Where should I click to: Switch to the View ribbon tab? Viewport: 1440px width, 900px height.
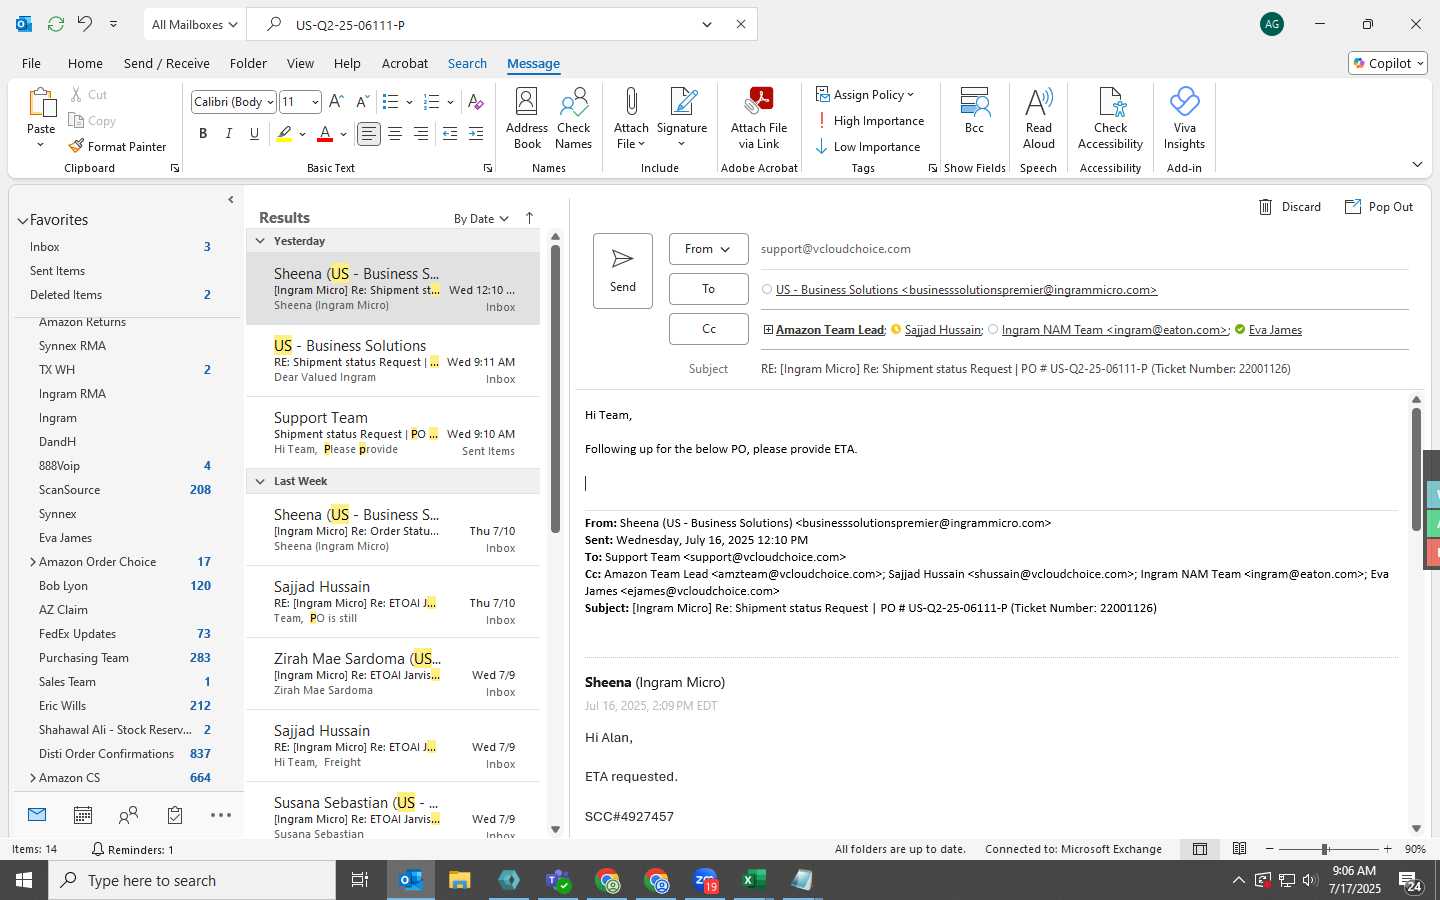[300, 63]
